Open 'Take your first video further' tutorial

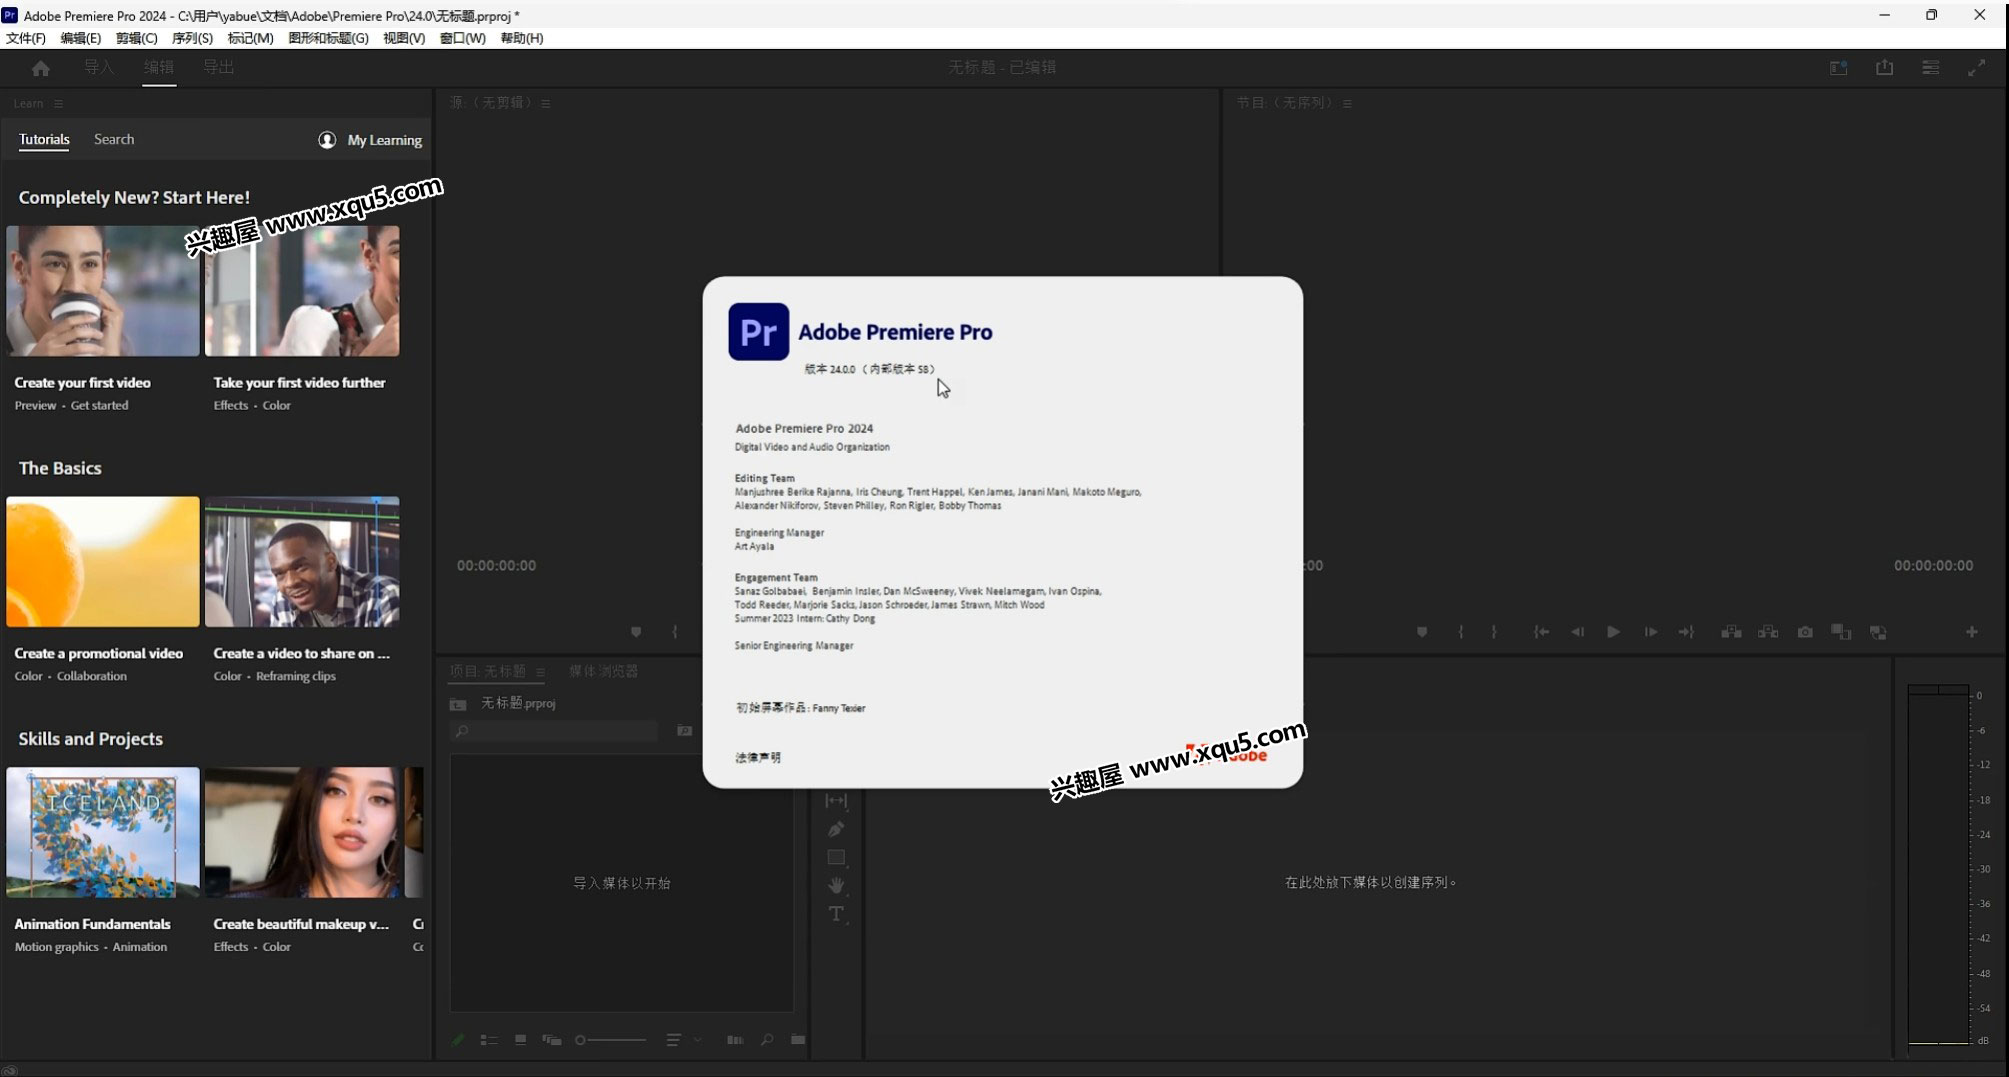point(302,291)
